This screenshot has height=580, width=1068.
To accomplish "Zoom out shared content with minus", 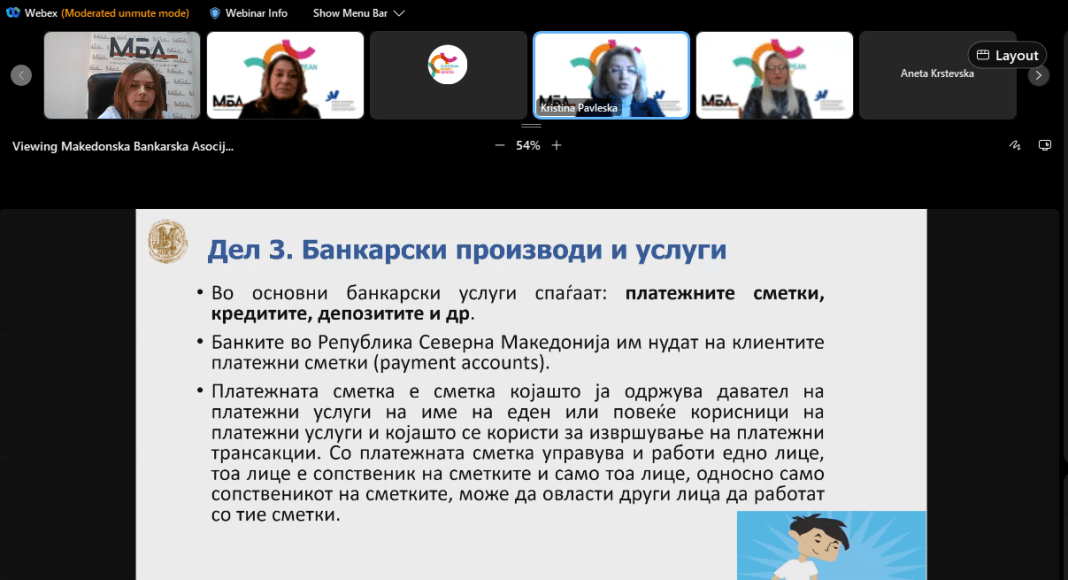I will (x=500, y=145).
